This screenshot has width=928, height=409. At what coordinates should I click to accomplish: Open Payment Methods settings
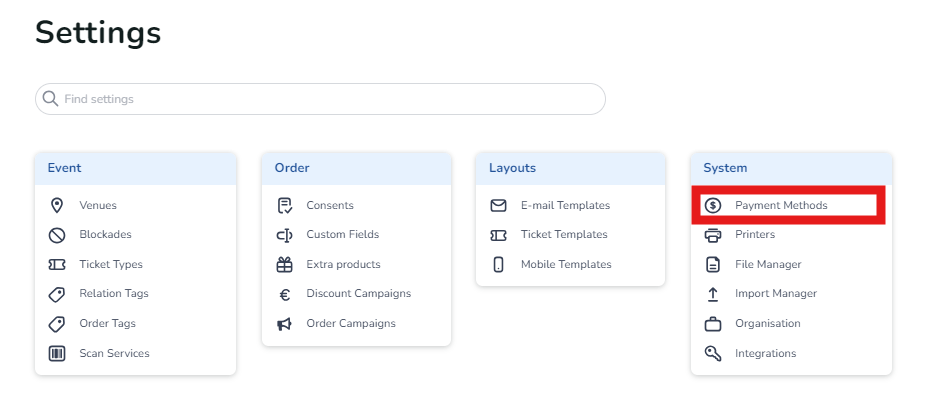[x=781, y=205]
